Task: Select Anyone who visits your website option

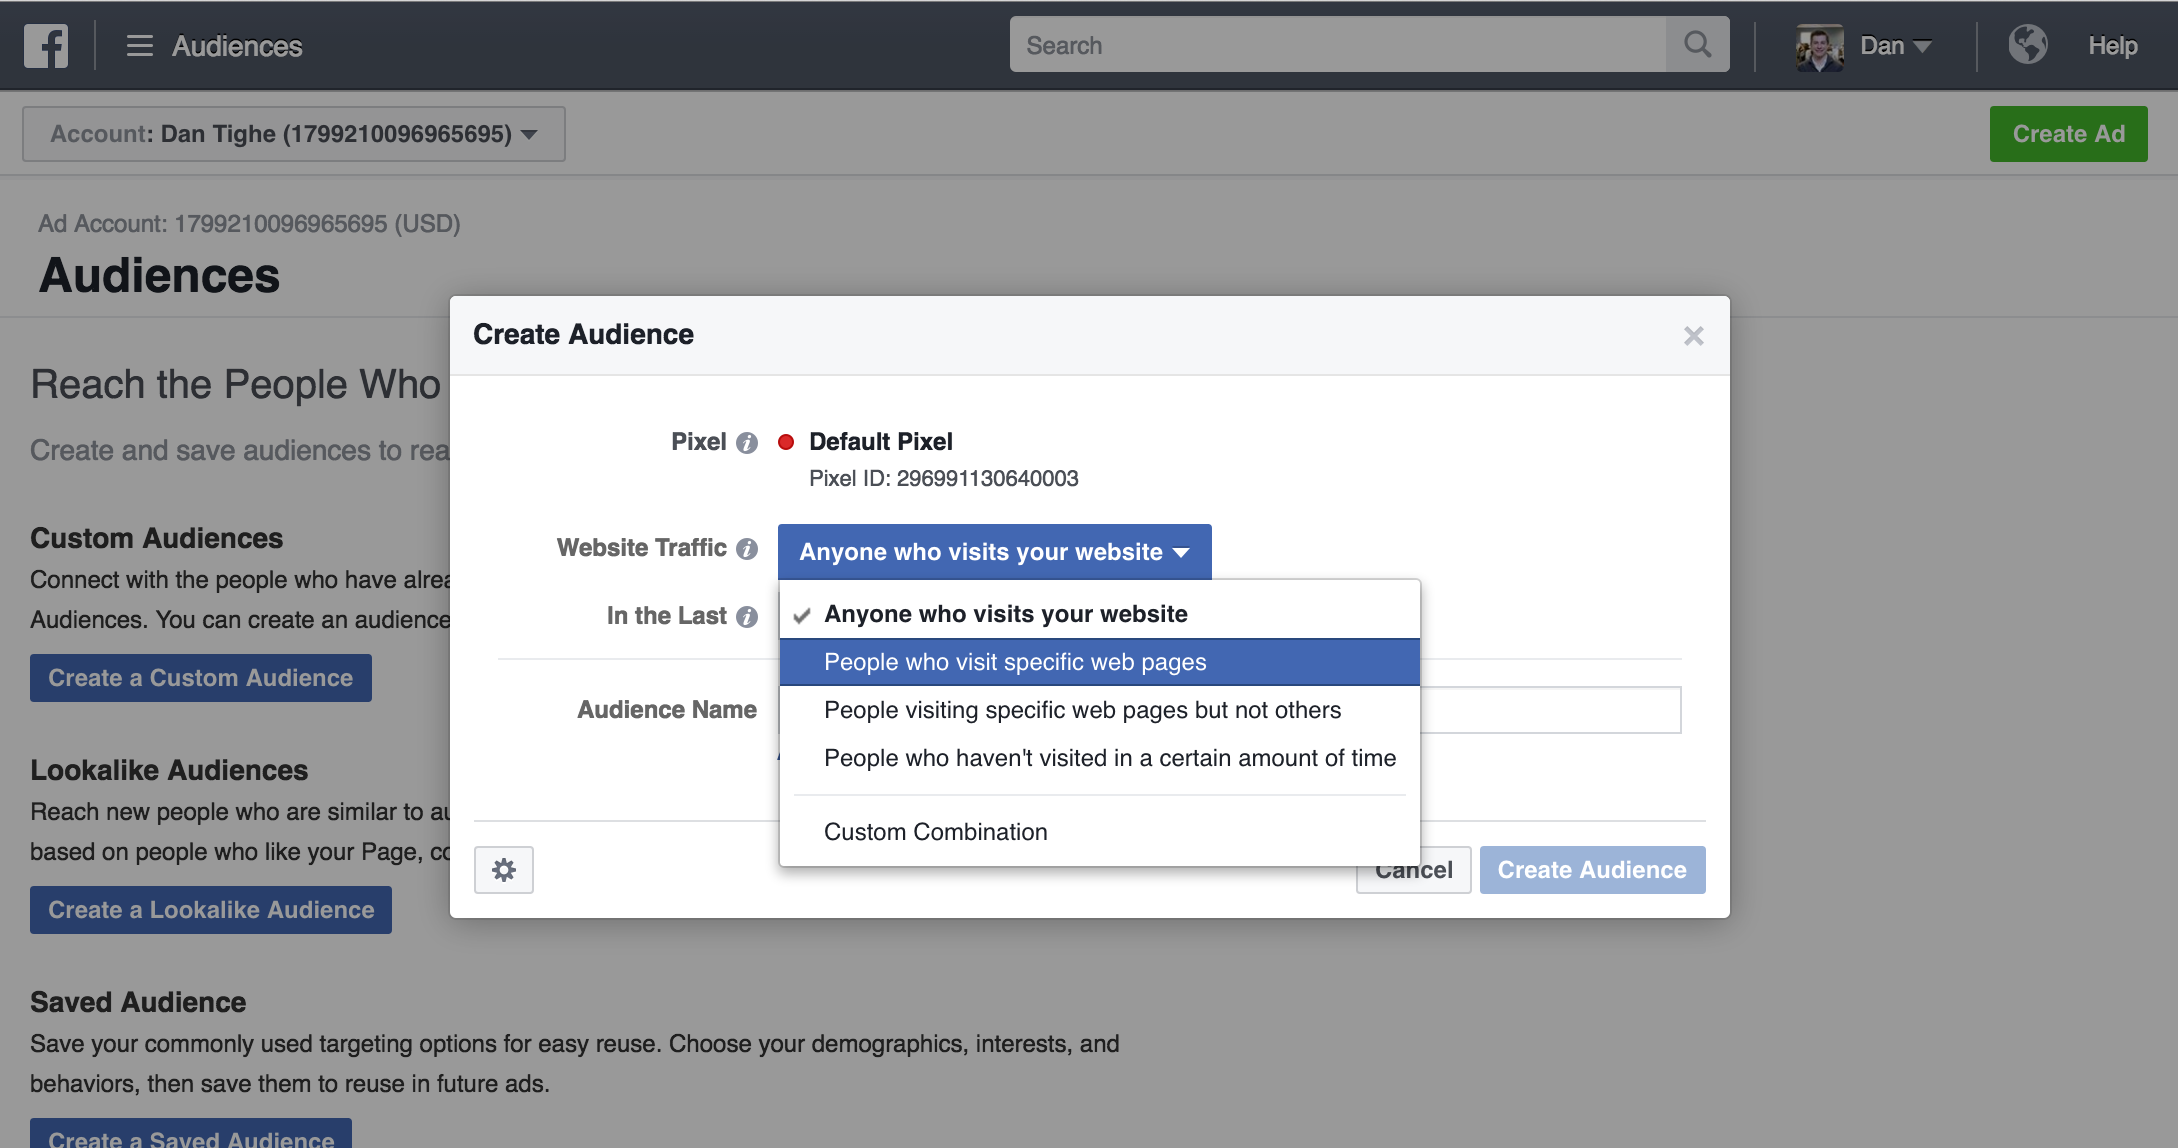Action: pos(1100,614)
